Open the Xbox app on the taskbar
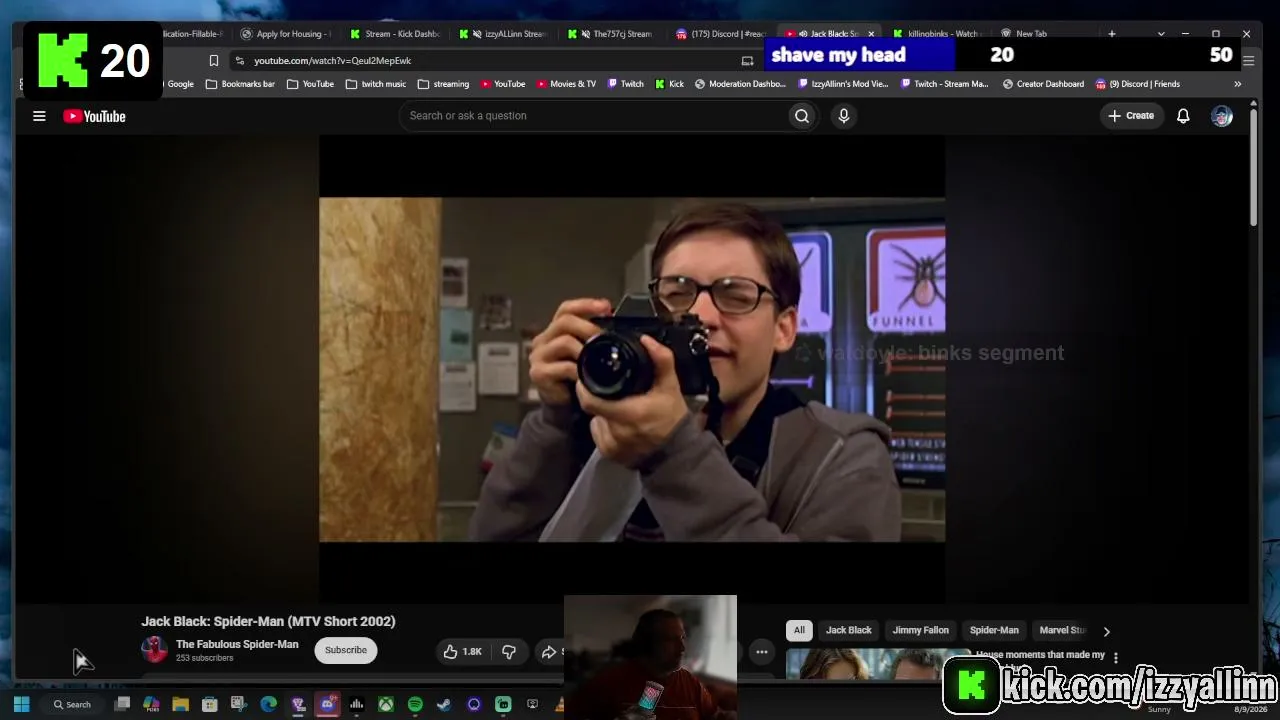The height and width of the screenshot is (720, 1280). coord(385,704)
